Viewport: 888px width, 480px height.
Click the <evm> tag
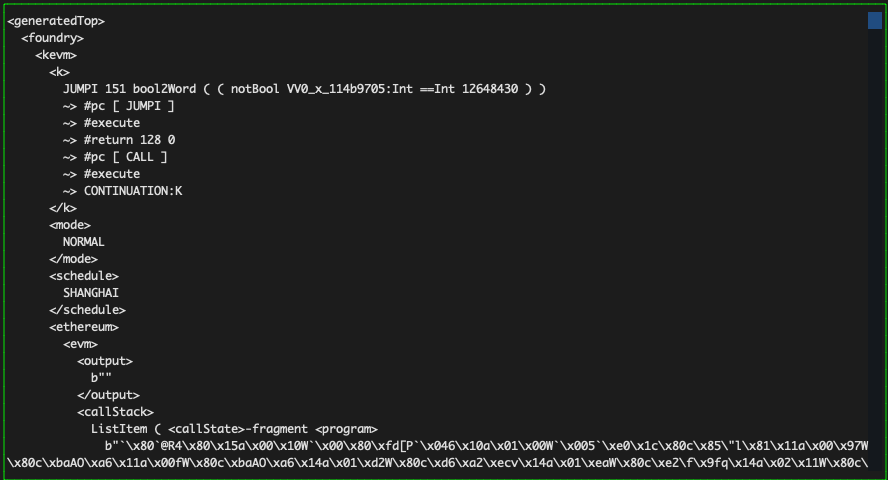[80, 344]
